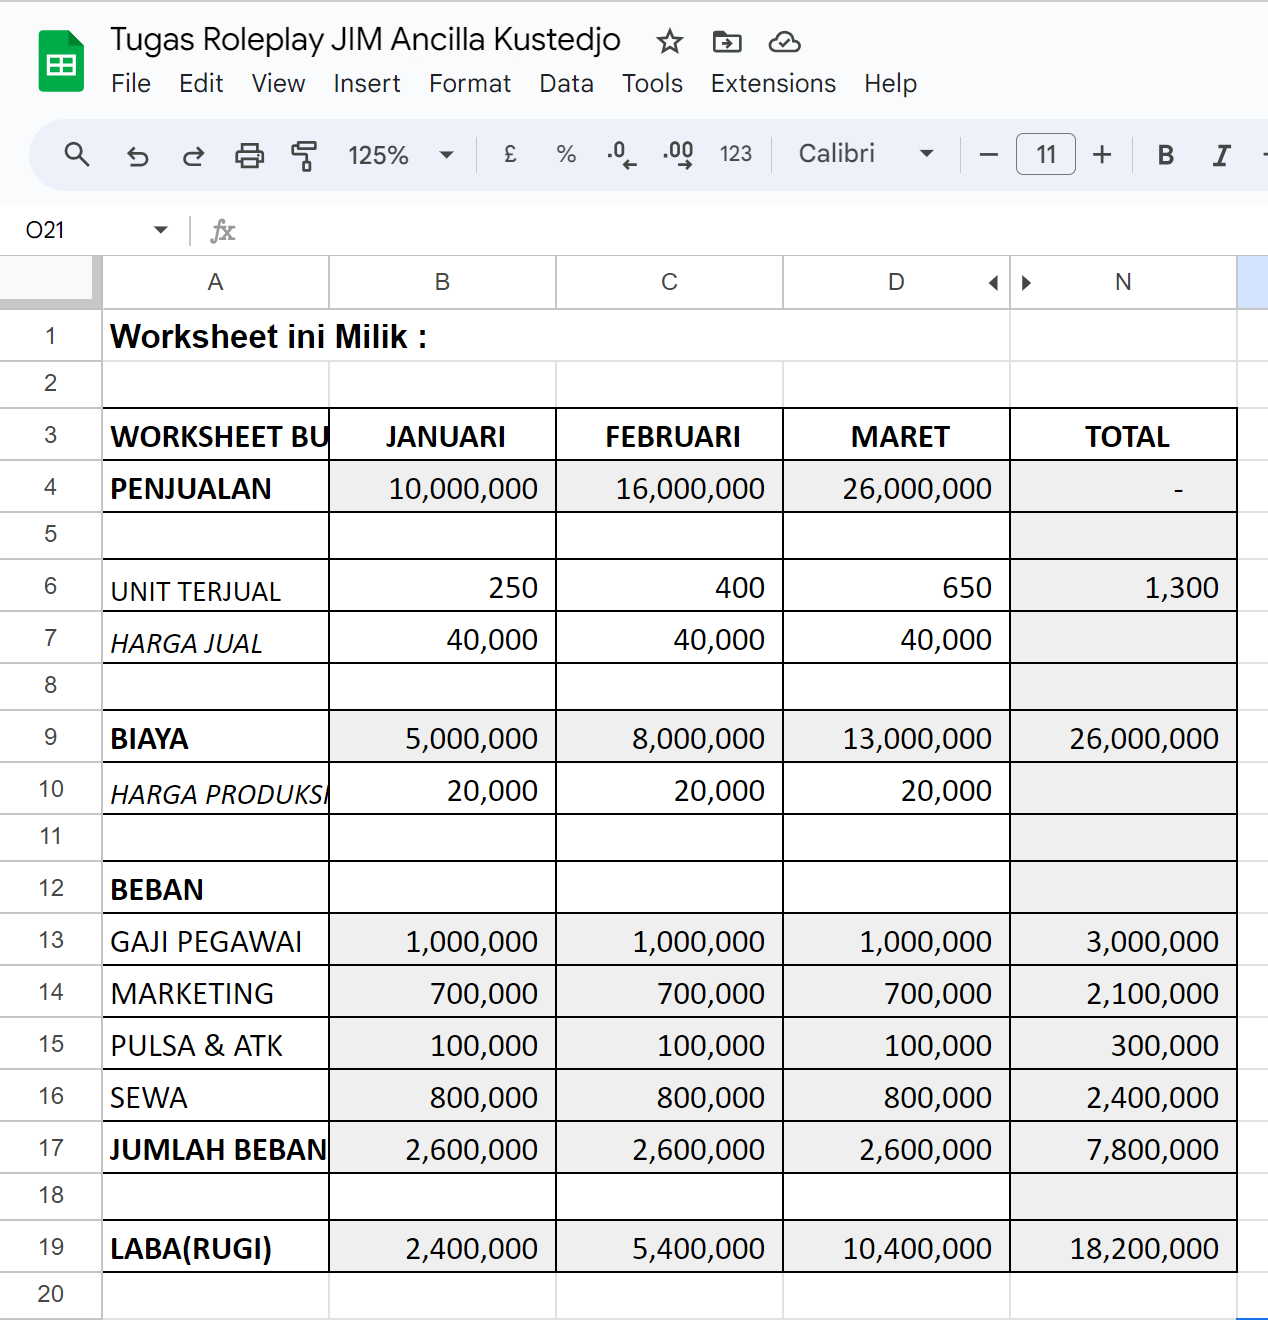Select the cell with 18,200,000
This screenshot has height=1320, width=1268.
coord(1124,1247)
